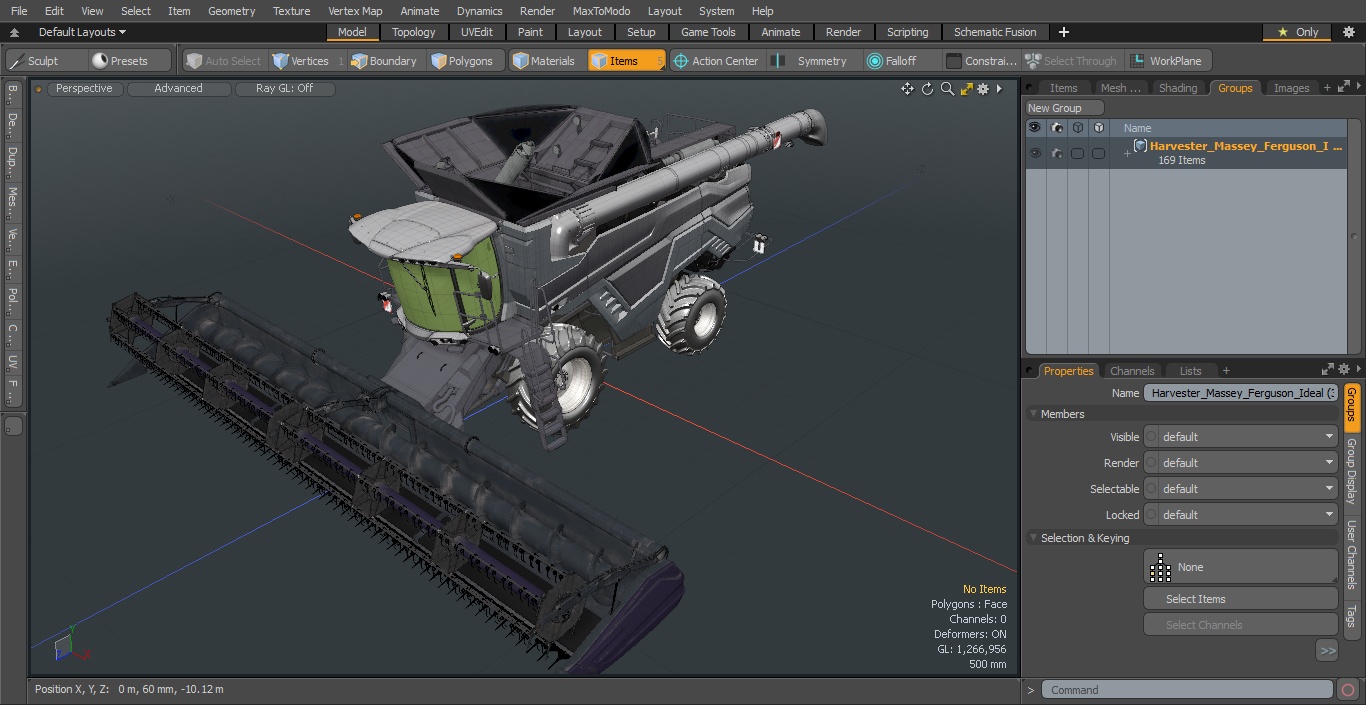Screen dimensions: 1366x705
Task: Toggle Symmetry in toolbar
Action: pos(812,61)
